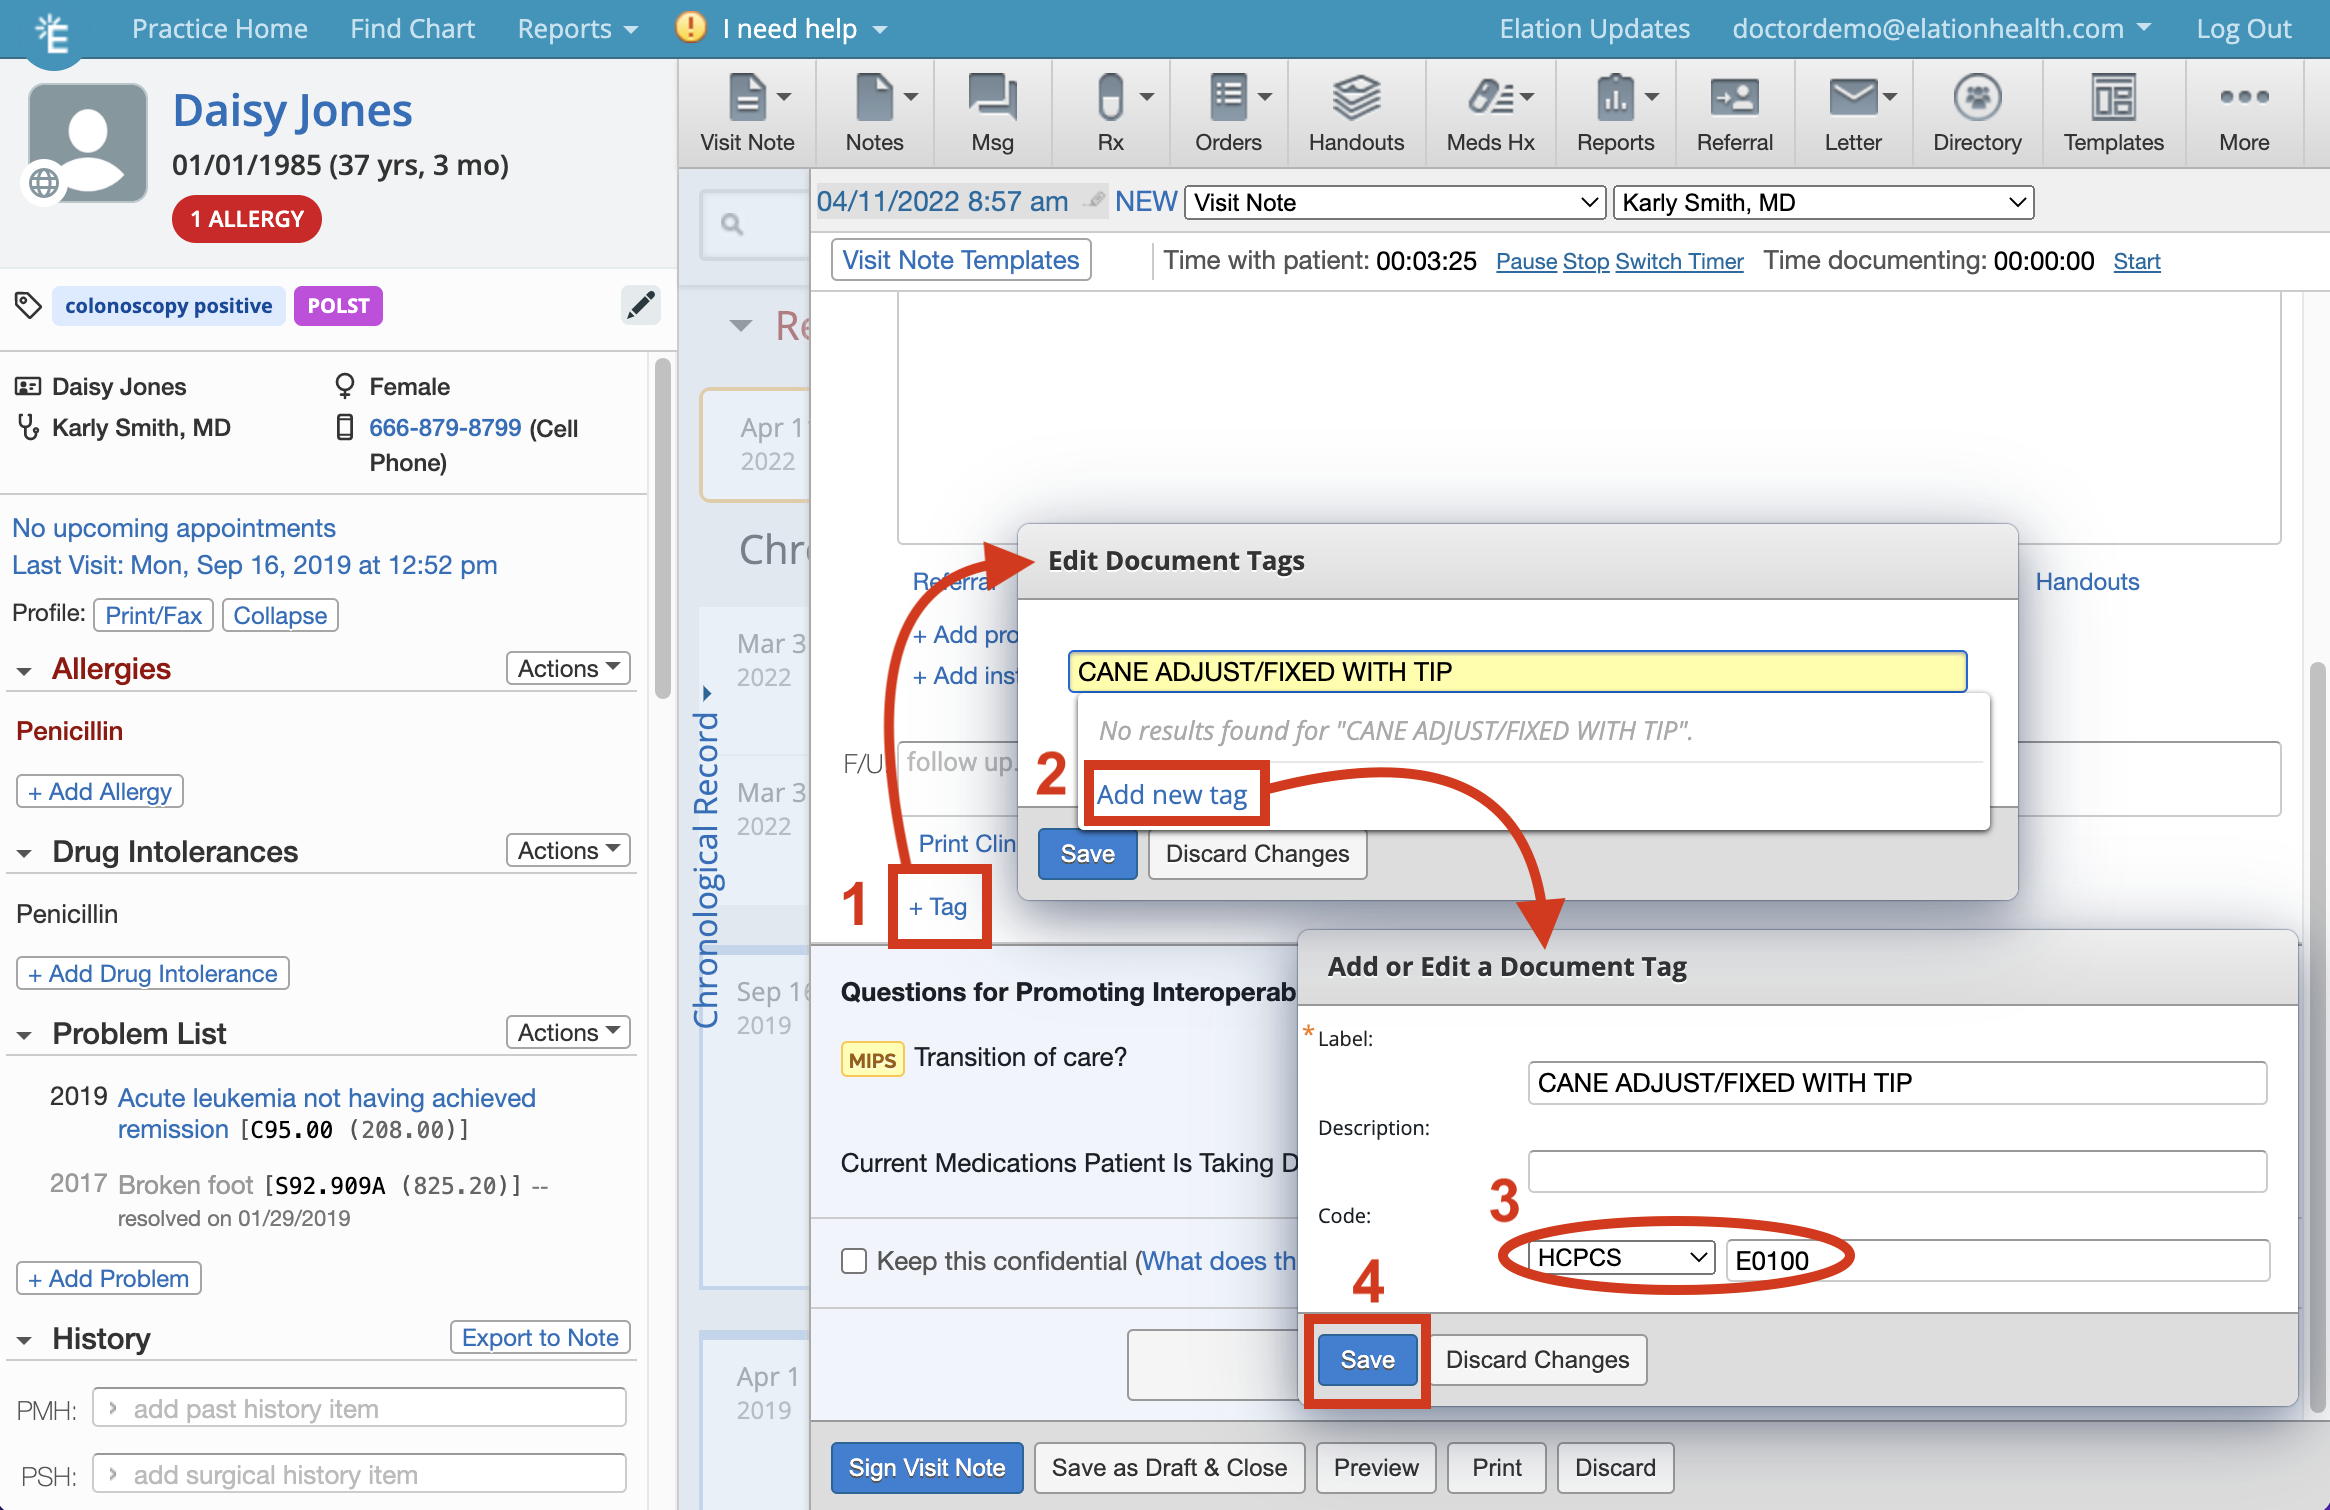Open the Reports menu in the top navigation
Screen dimensions: 2330x1510
(x=576, y=29)
